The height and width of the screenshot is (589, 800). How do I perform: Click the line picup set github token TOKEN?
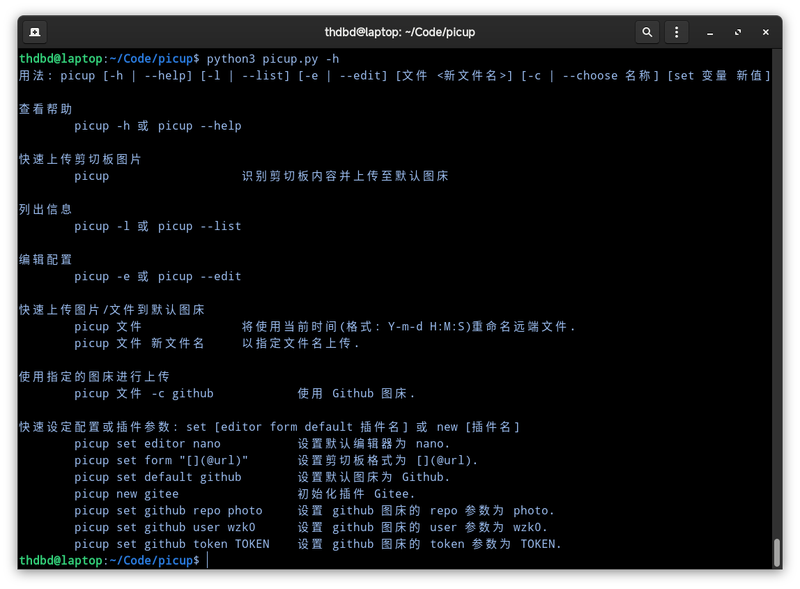pyautogui.click(x=172, y=544)
